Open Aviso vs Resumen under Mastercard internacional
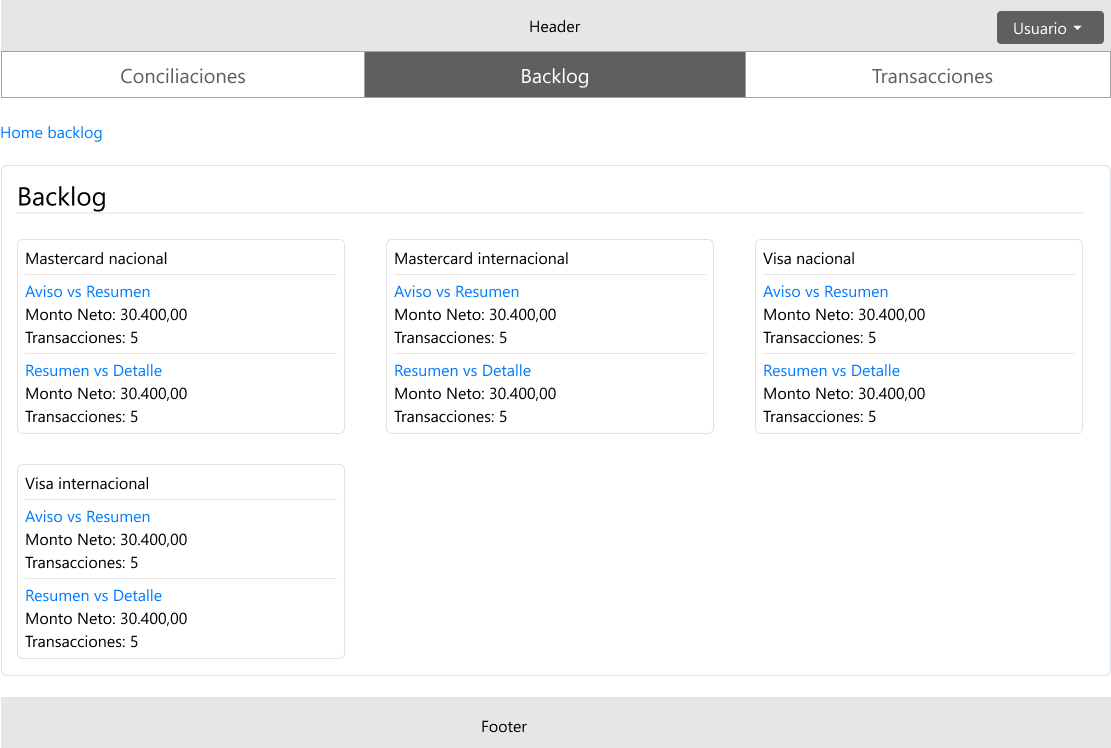The height and width of the screenshot is (748, 1111). click(x=457, y=292)
